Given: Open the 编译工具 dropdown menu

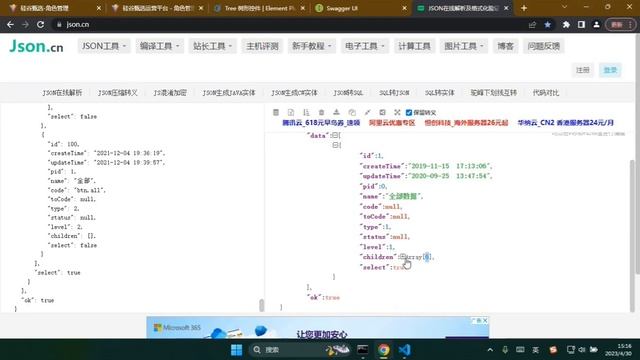Looking at the screenshot, I should point(160,46).
